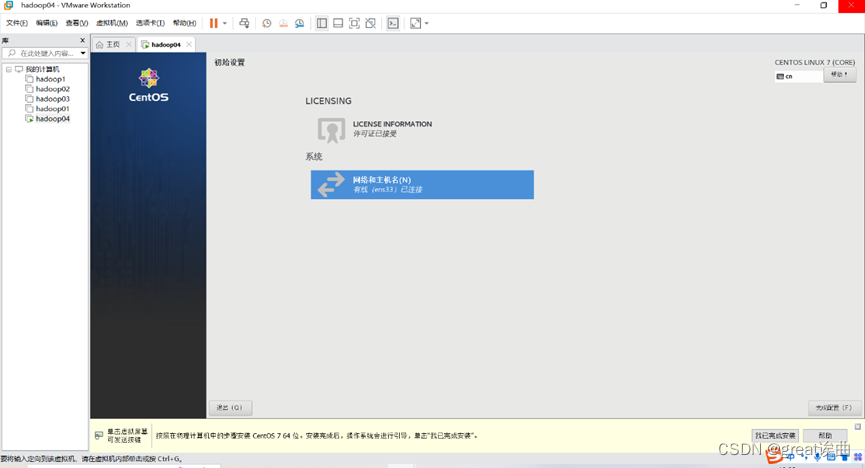Toggle the library sidebar view
Image resolution: width=865 pixels, height=468 pixels.
pyautogui.click(x=322, y=23)
